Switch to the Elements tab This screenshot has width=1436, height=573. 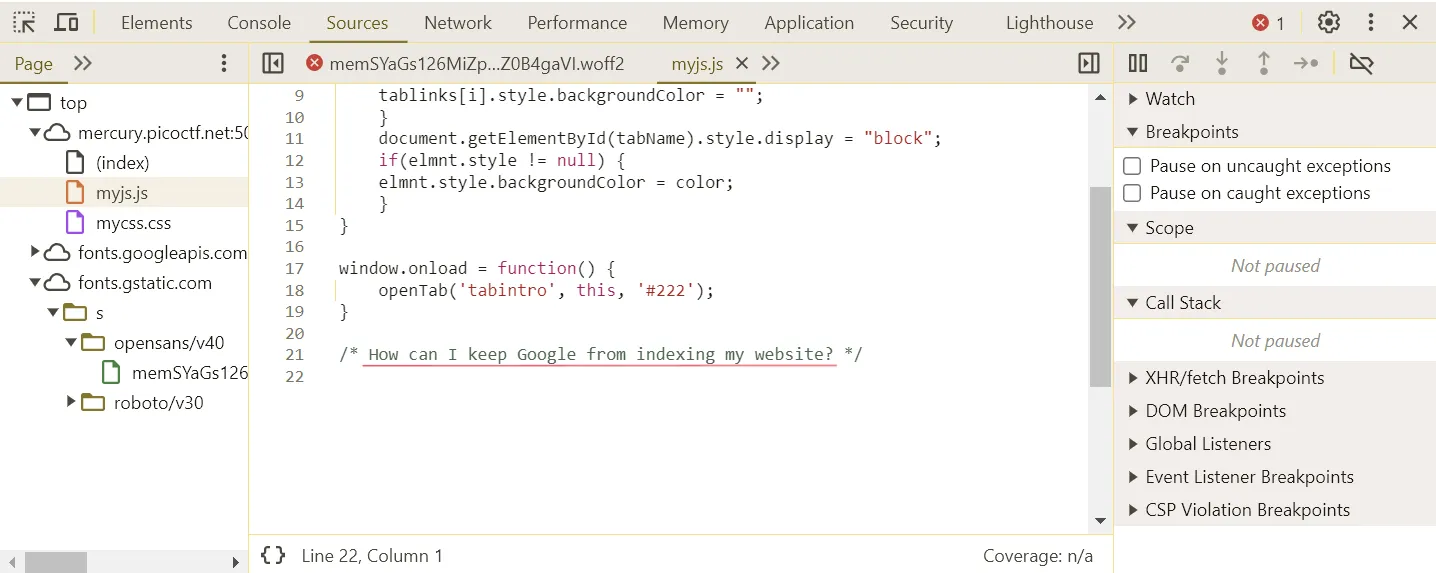(156, 22)
